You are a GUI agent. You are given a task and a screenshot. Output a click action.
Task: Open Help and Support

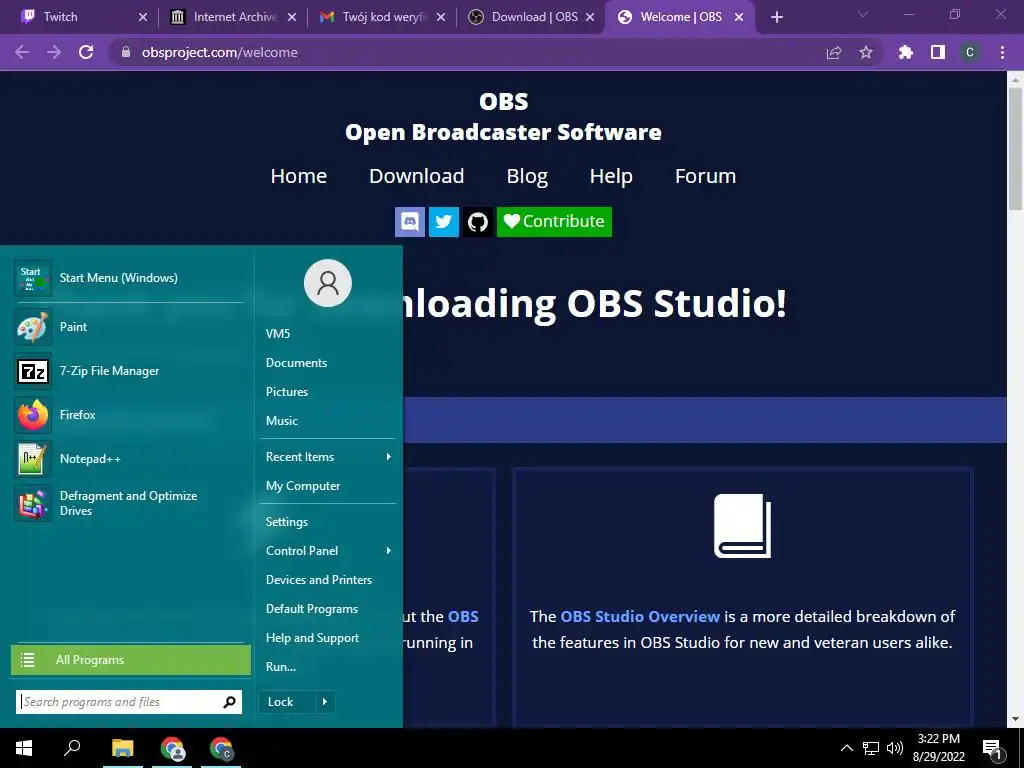(x=312, y=638)
